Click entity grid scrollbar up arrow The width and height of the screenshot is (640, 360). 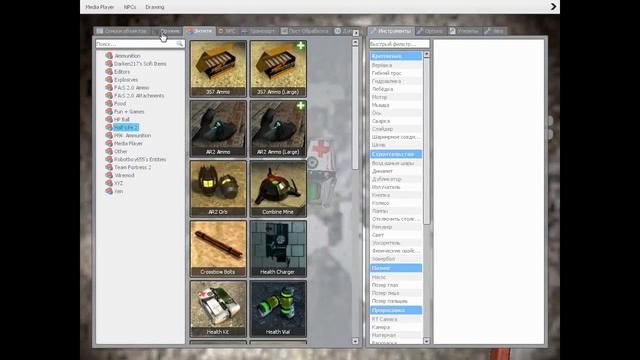[355, 42]
